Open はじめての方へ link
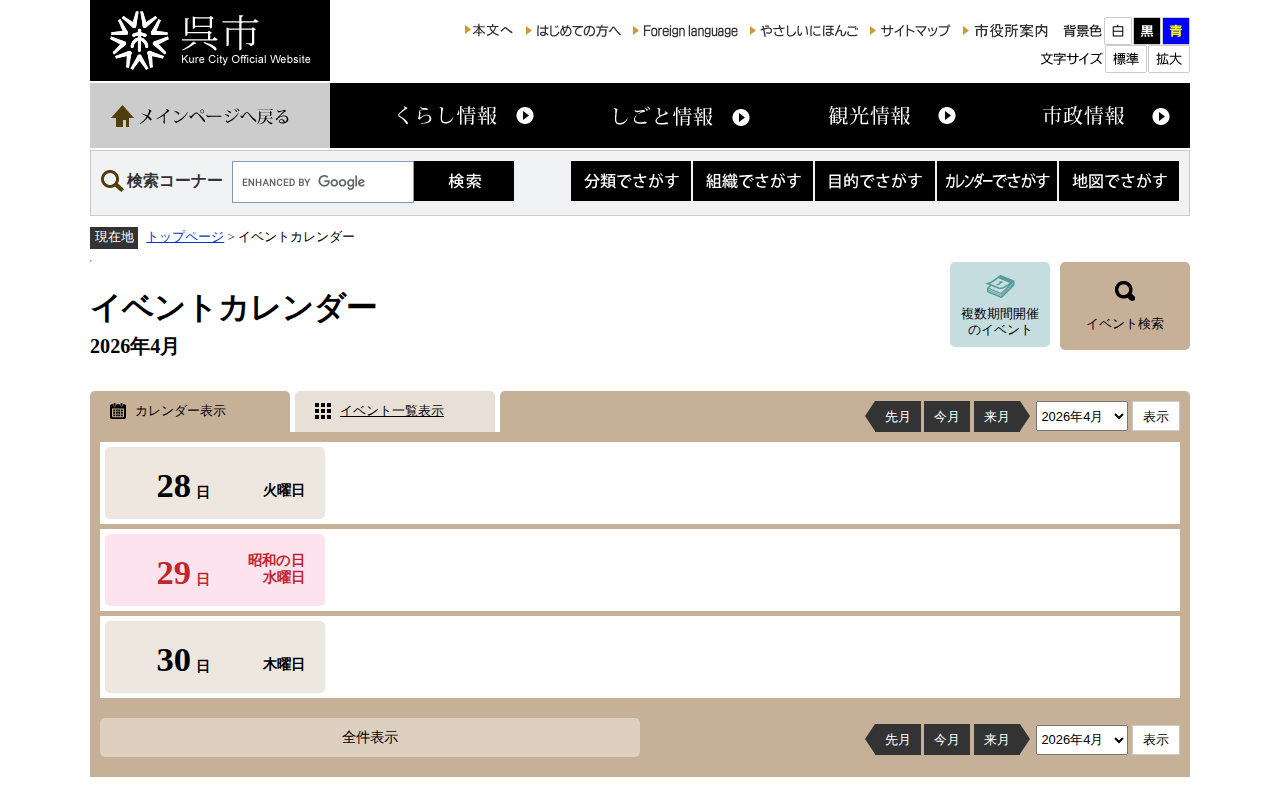 (x=574, y=31)
